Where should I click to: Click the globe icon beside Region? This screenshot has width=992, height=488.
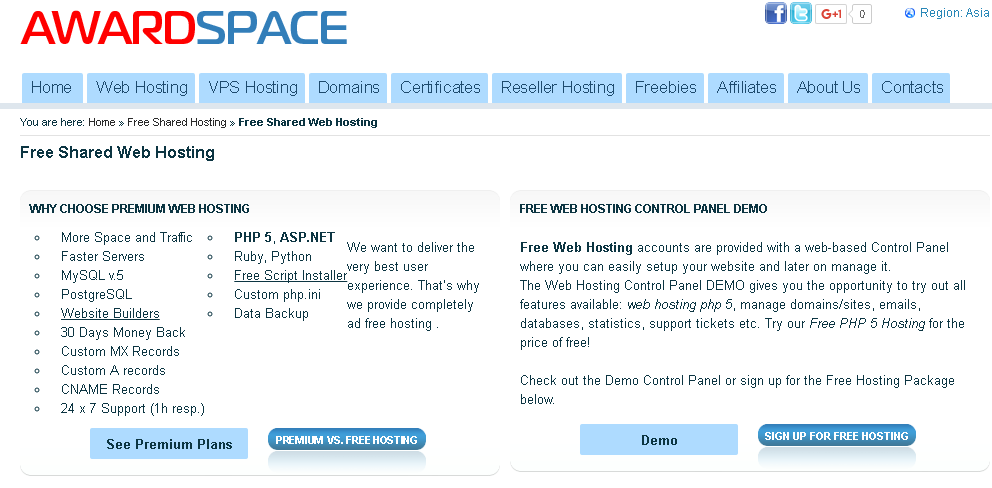tap(910, 13)
